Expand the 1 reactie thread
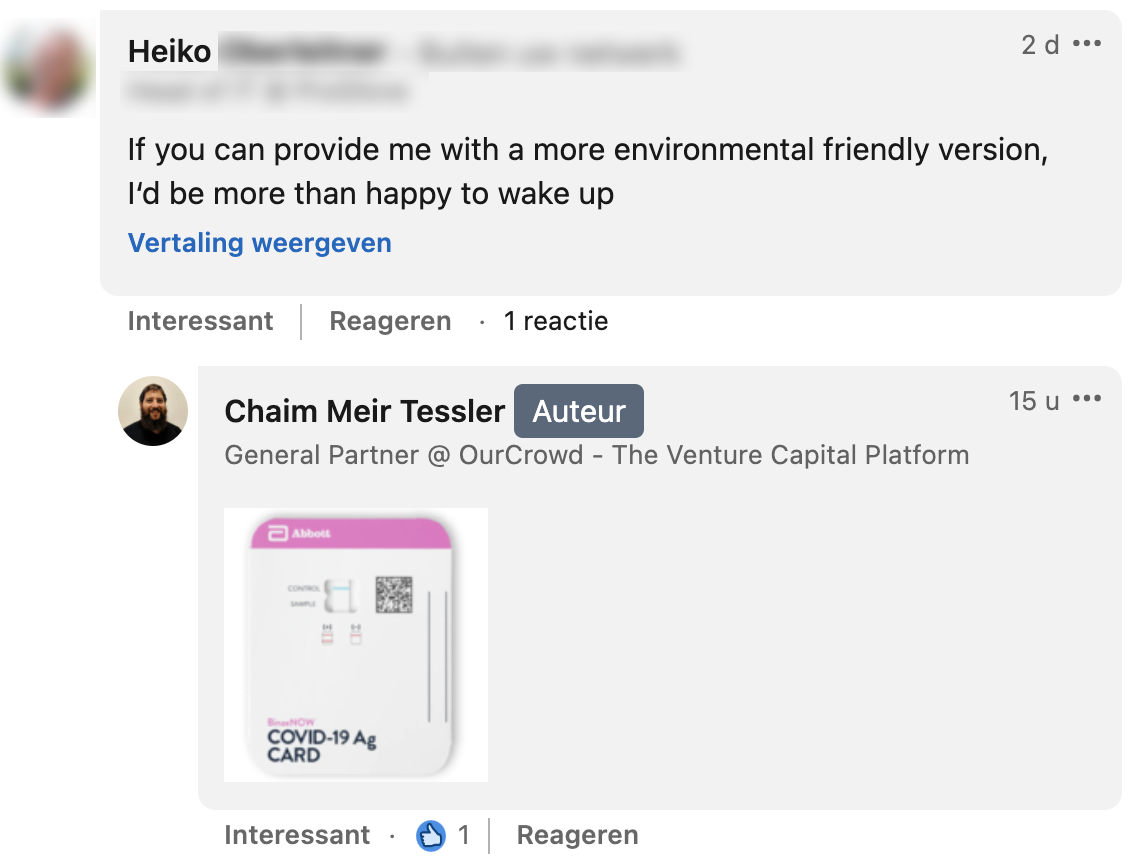The width and height of the screenshot is (1136, 868). point(556,321)
